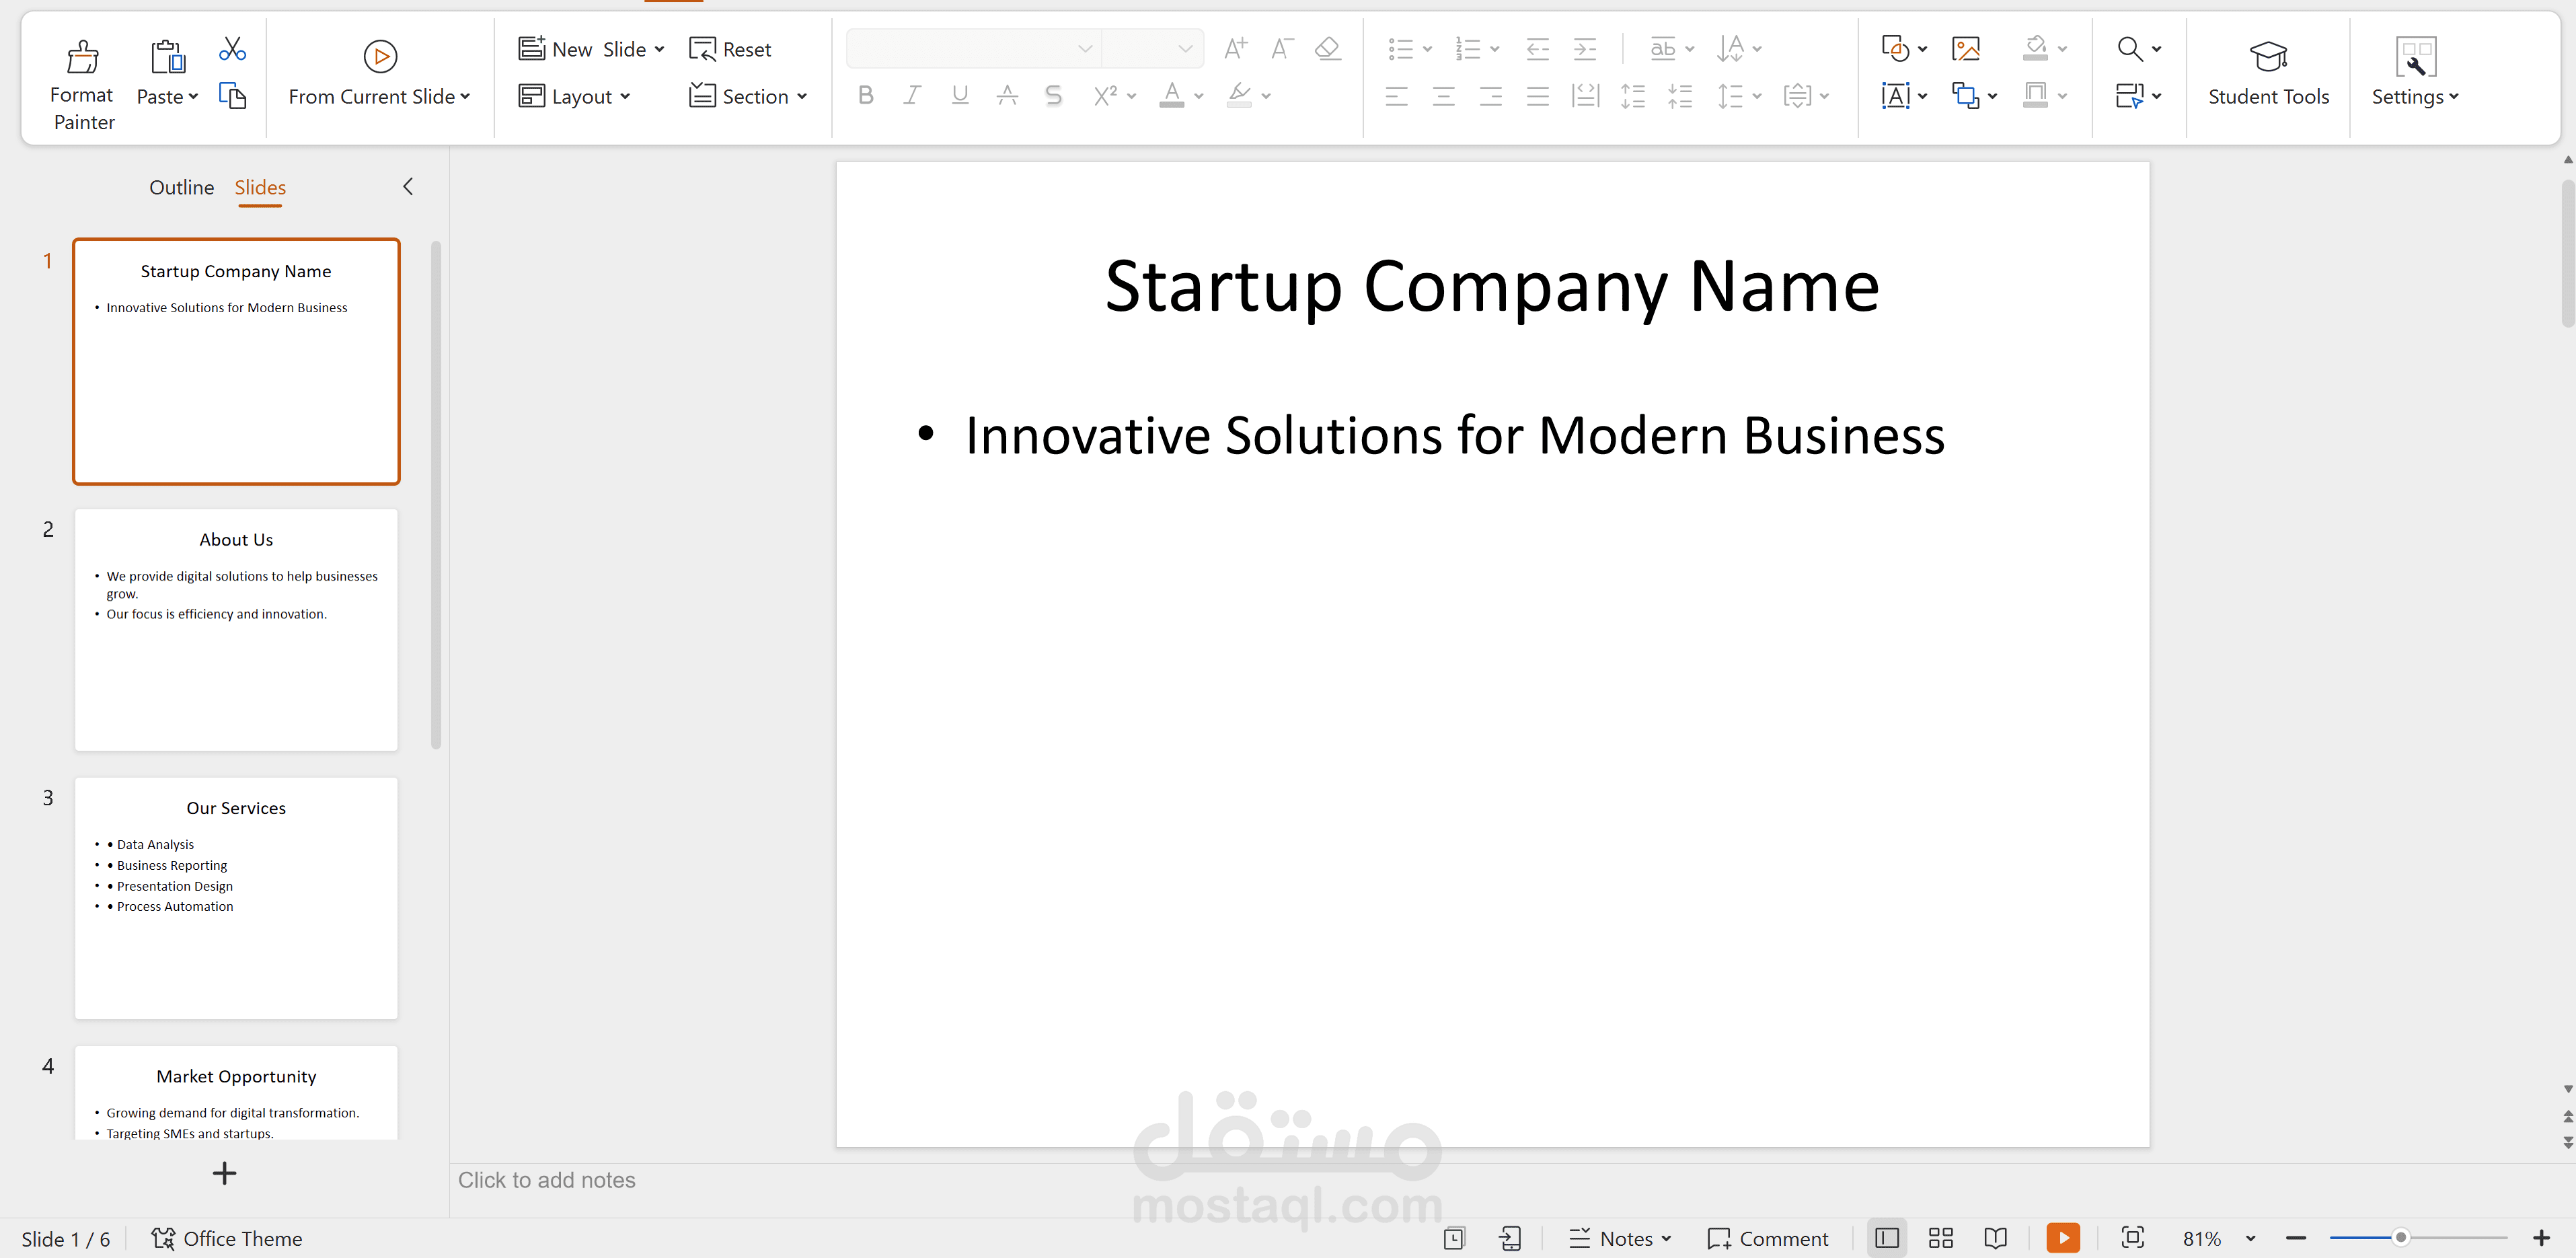Toggle align text right
This screenshot has width=2576, height=1258.
coord(1490,96)
